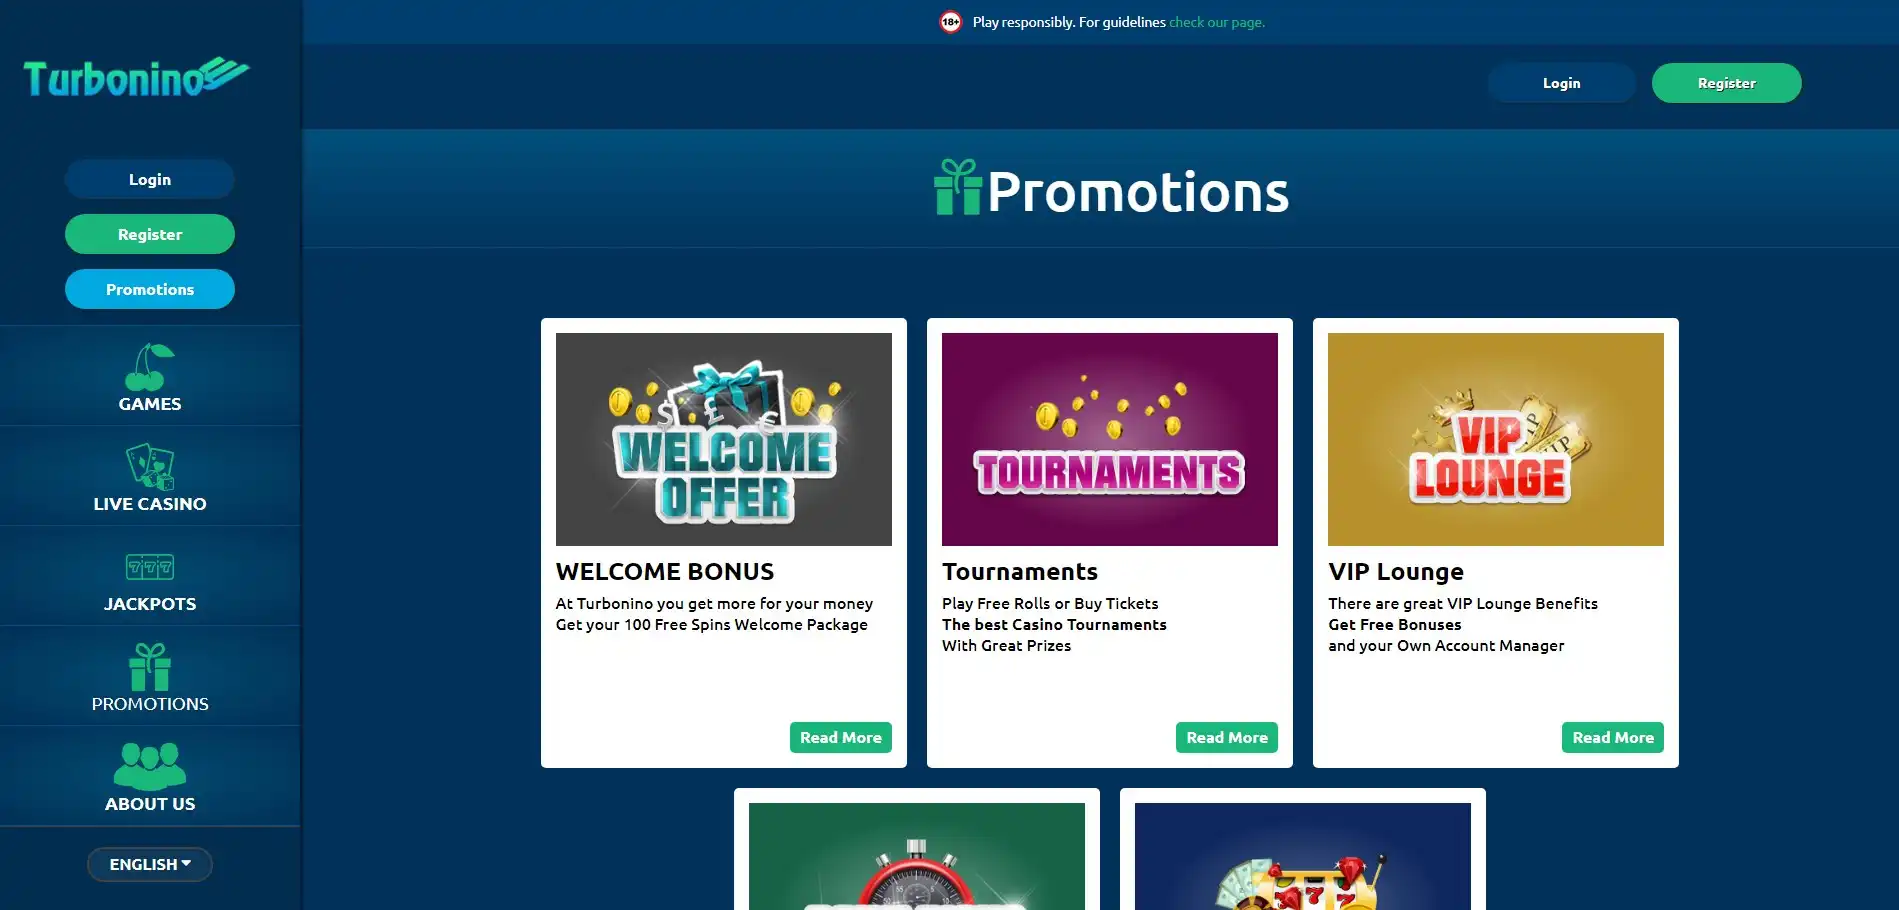Click the VIP Lounge banner image
1899x910 pixels.
[x=1496, y=439]
